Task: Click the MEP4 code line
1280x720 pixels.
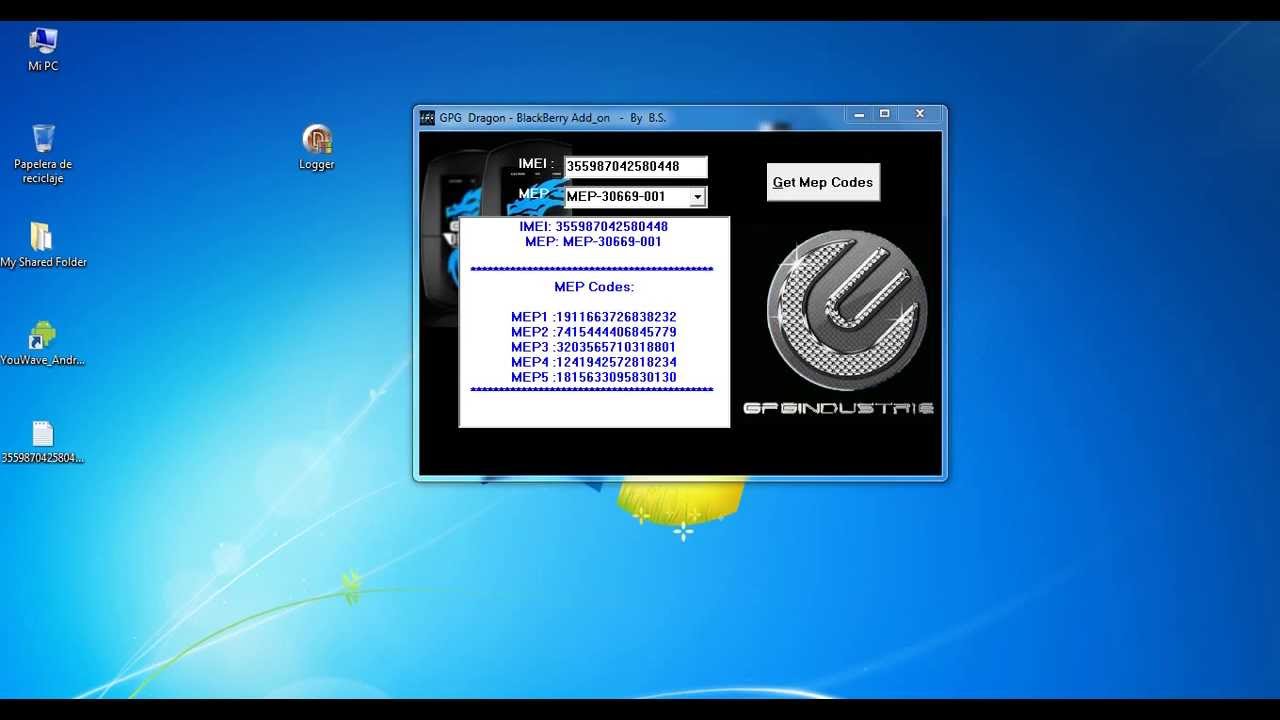Action: pos(594,362)
